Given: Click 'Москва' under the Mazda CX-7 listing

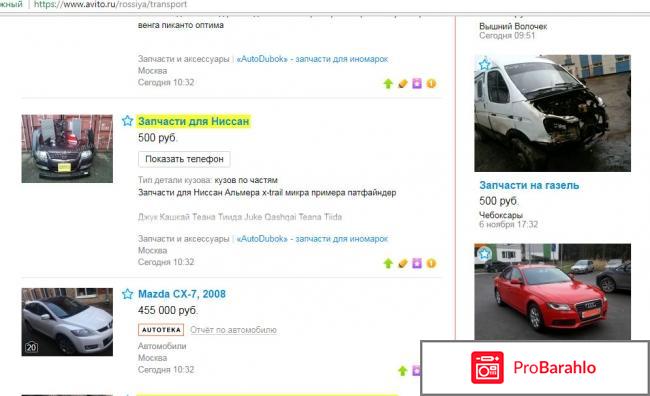Looking at the screenshot, I should click(x=153, y=357).
